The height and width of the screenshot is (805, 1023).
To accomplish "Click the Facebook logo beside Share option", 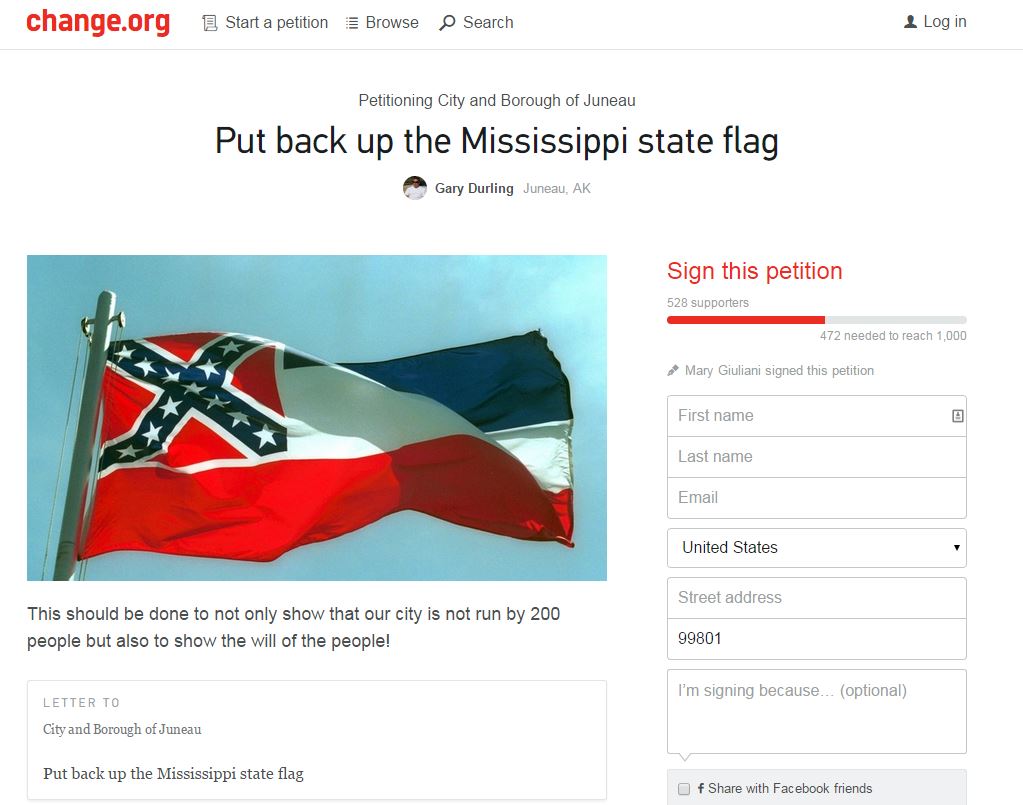I will [701, 788].
